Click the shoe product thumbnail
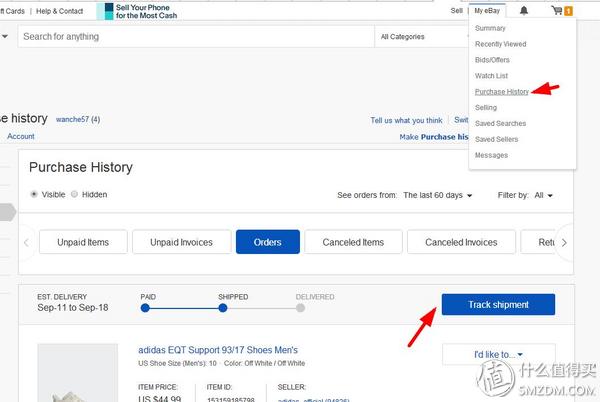The height and width of the screenshot is (402, 600). [x=78, y=375]
